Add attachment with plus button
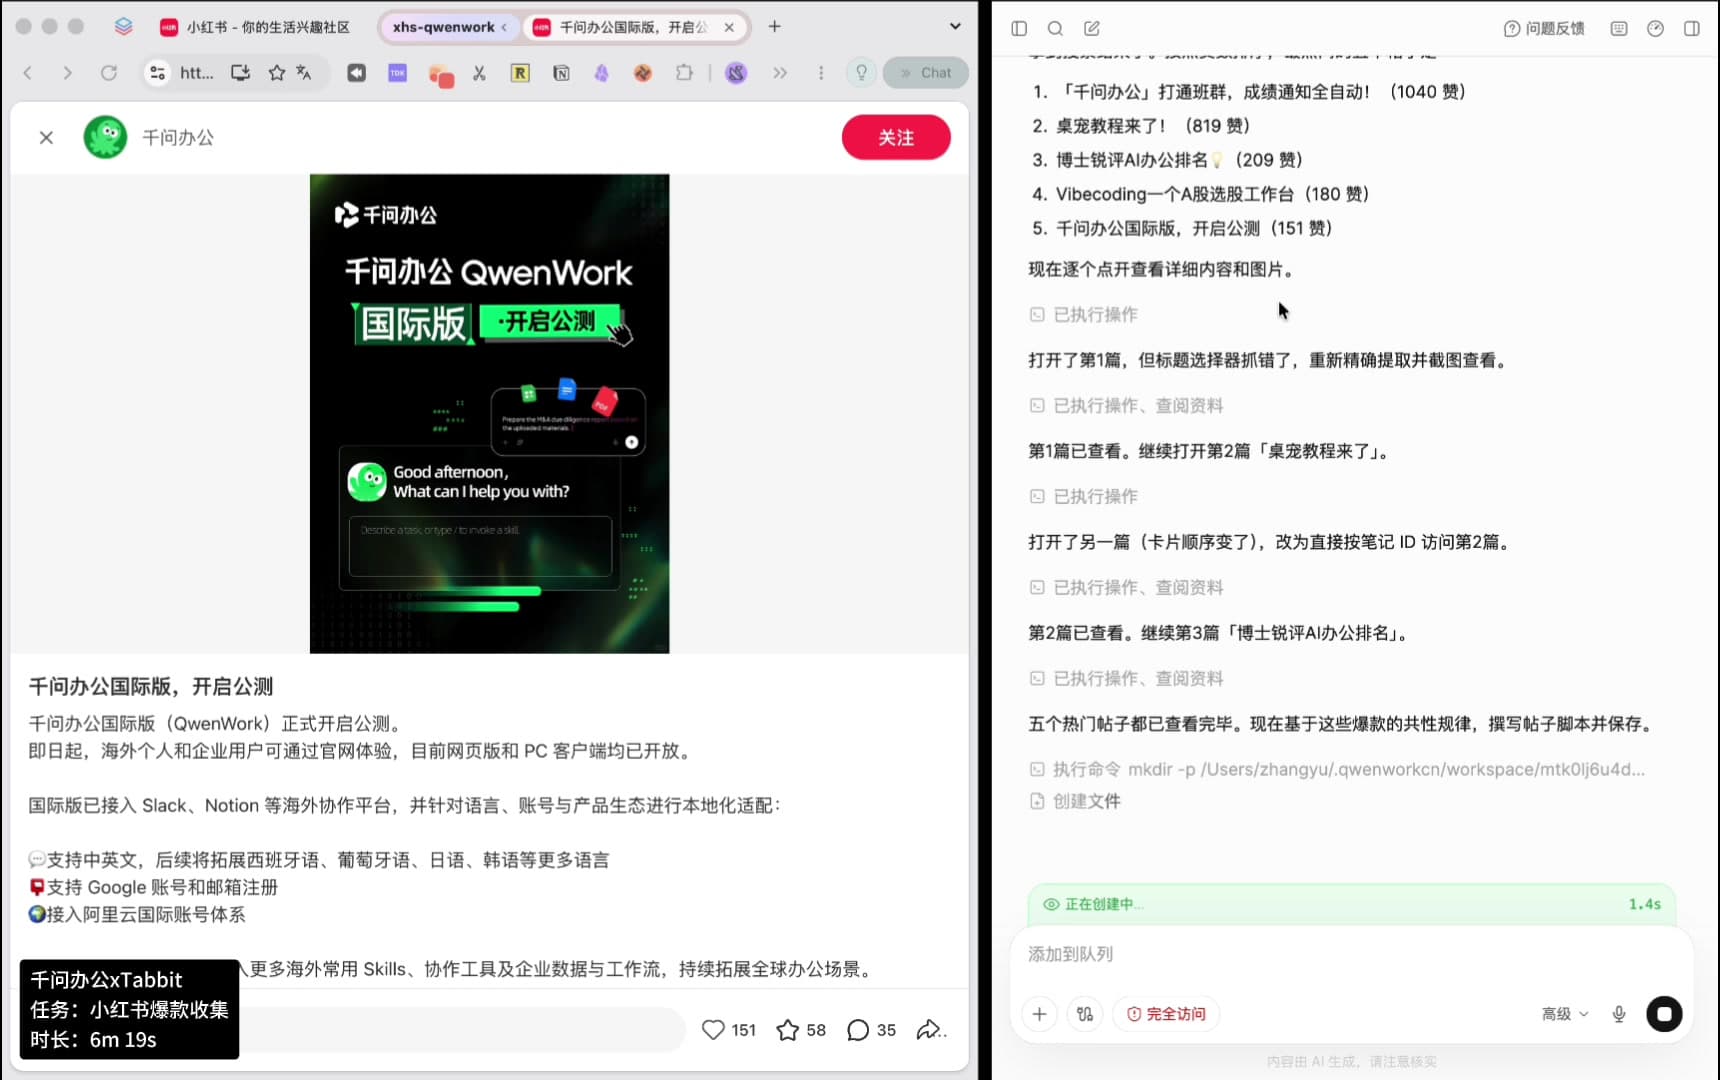This screenshot has height=1080, width=1720. 1040,1014
